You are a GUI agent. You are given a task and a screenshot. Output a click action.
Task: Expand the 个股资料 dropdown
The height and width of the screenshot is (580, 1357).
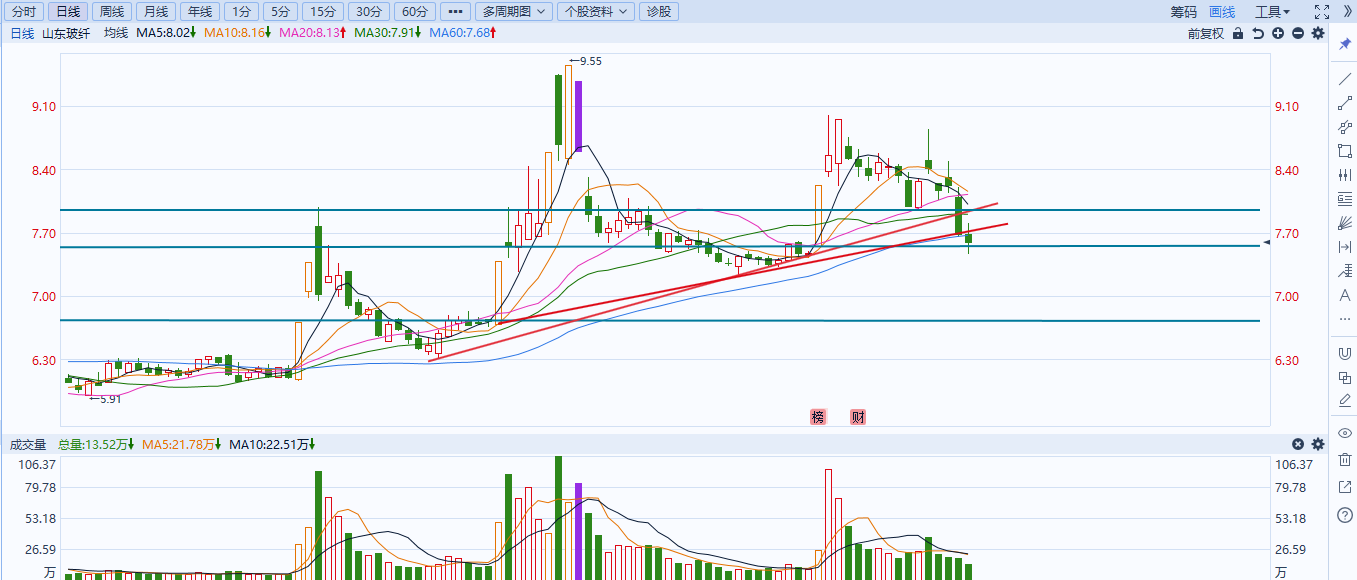pos(595,12)
